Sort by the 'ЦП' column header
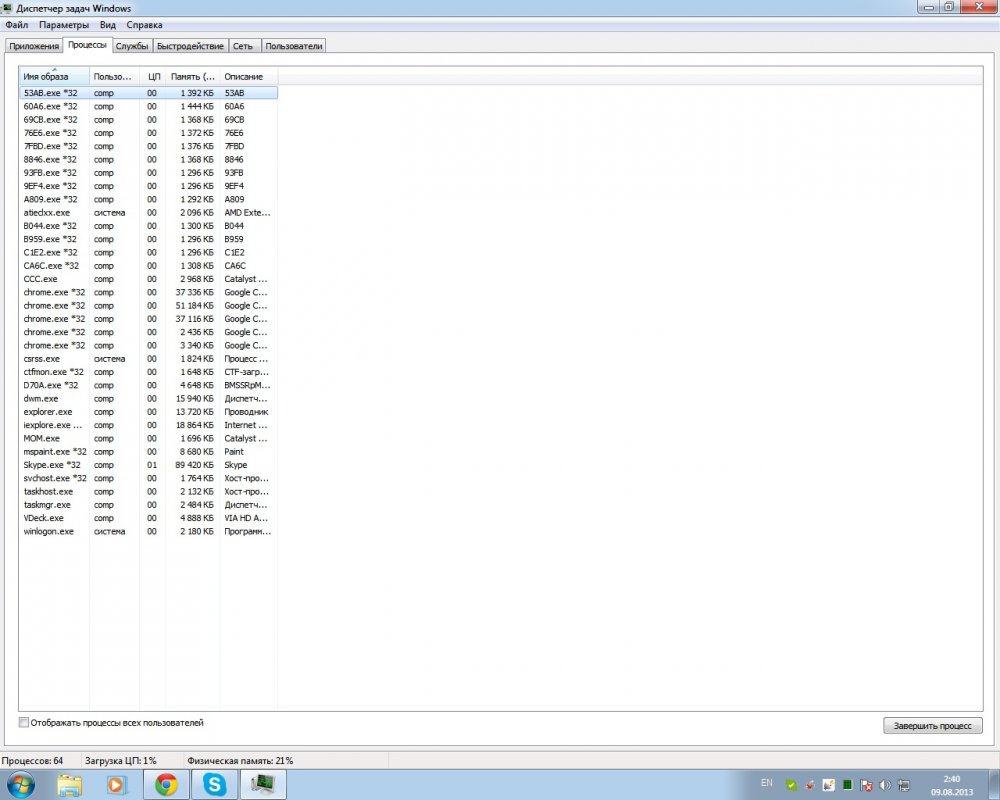Viewport: 1000px width, 800px height. point(153,77)
